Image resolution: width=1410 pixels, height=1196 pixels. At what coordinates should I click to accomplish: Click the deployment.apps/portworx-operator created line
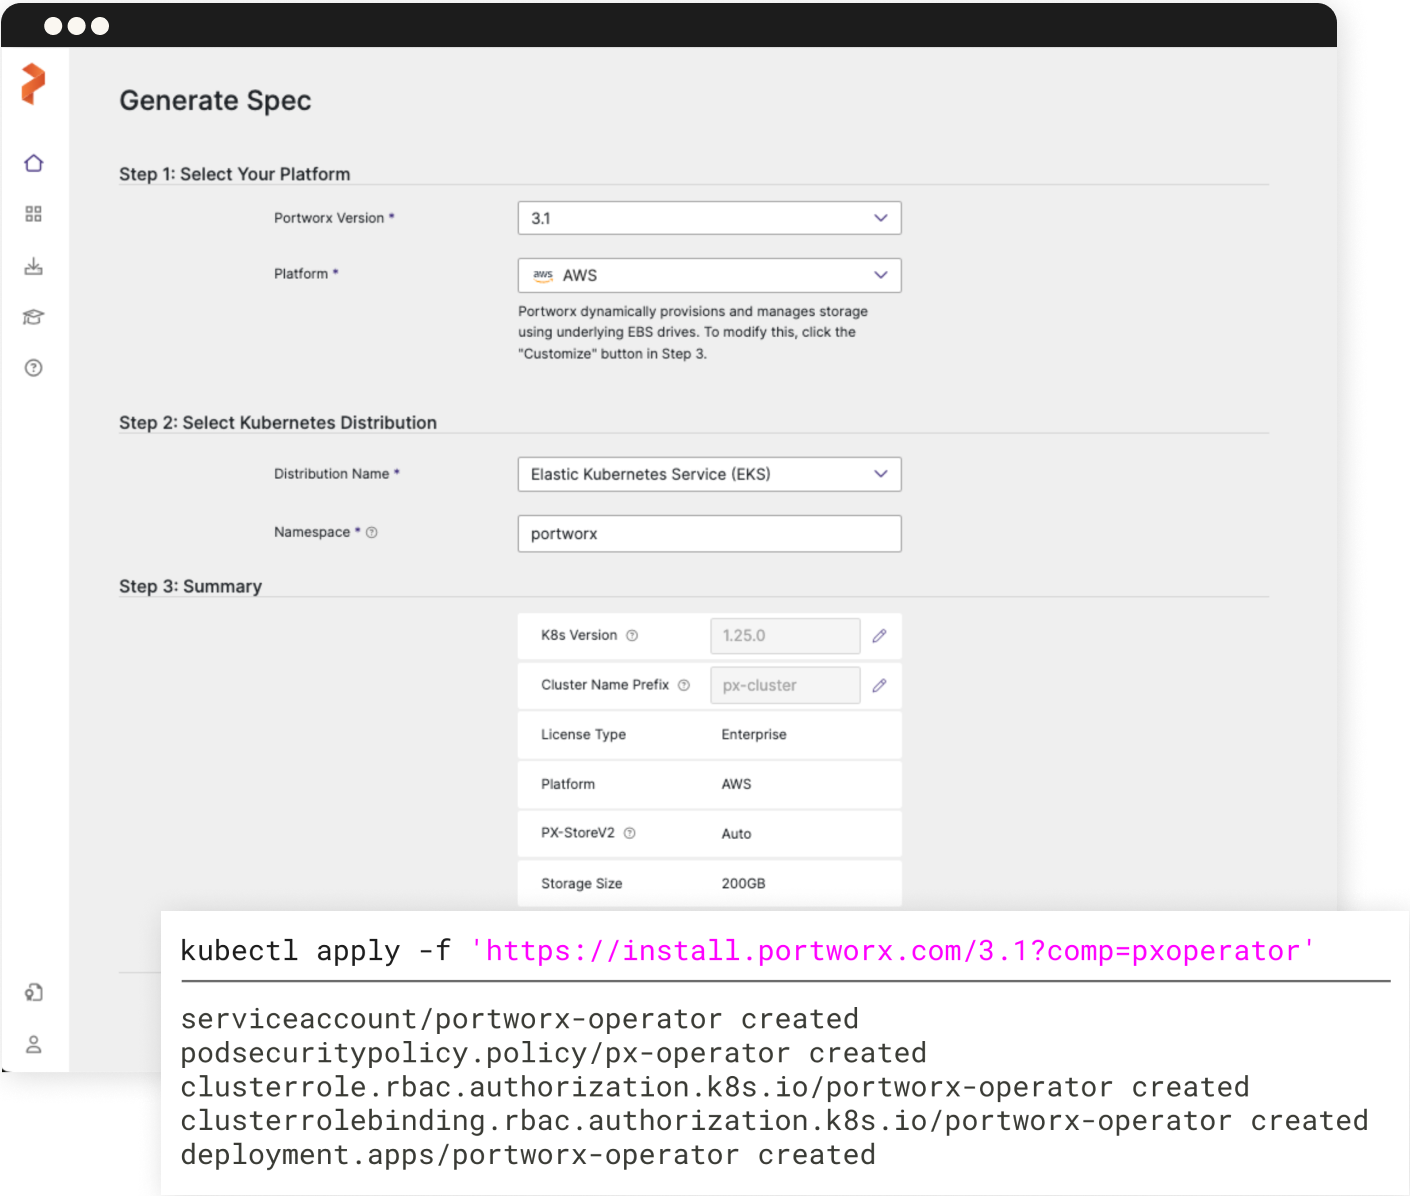[x=528, y=1155]
